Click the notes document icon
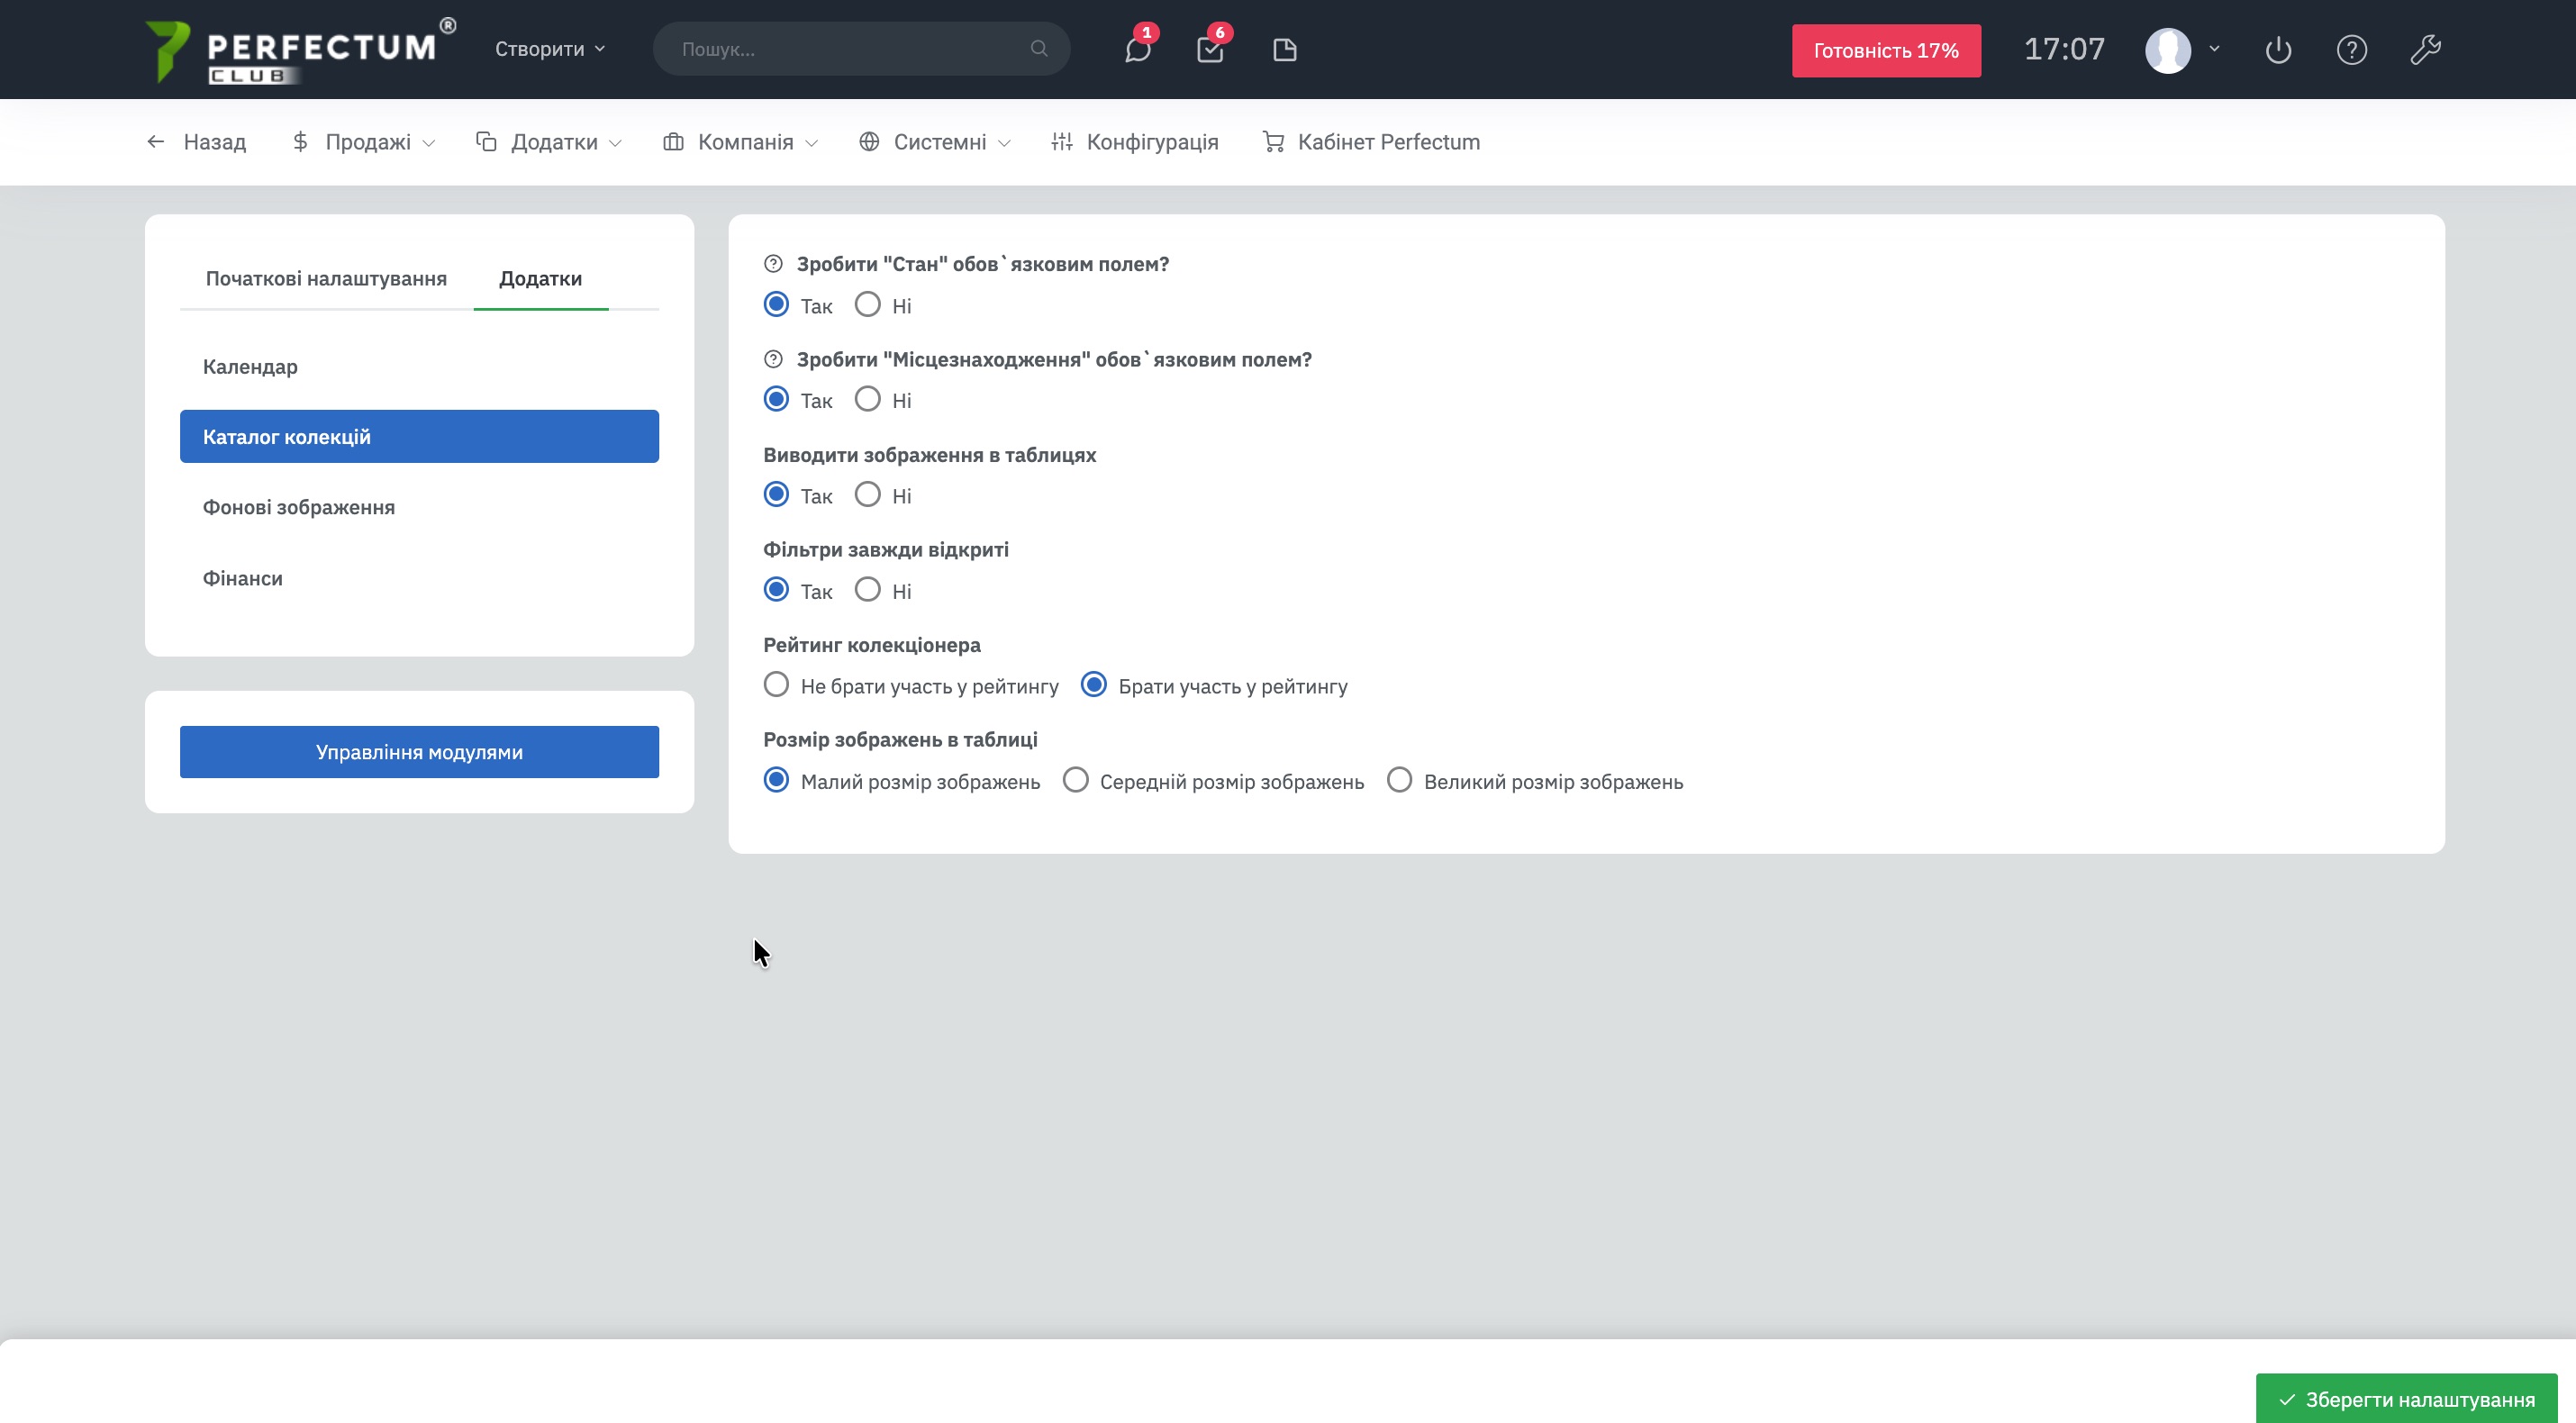This screenshot has width=2576, height=1423. 1284,49
